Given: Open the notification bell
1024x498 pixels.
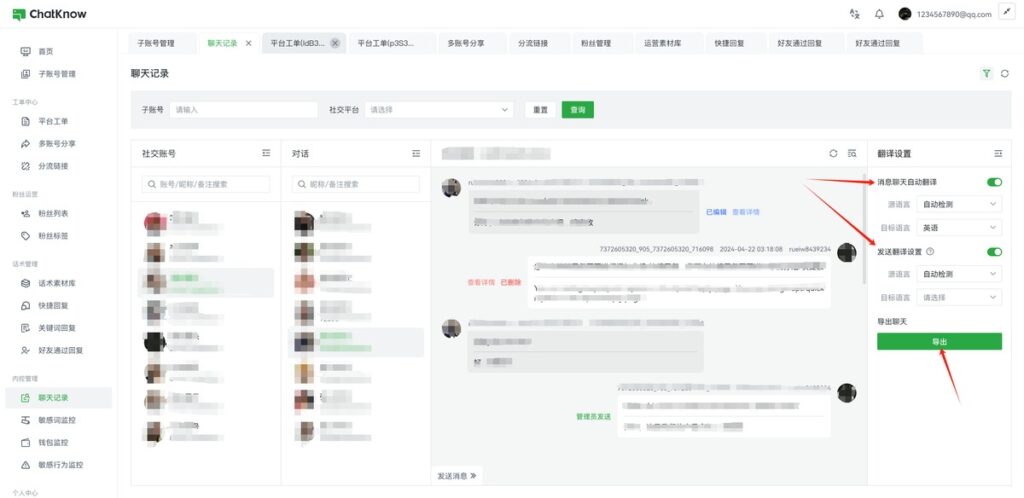Looking at the screenshot, I should (x=879, y=14).
